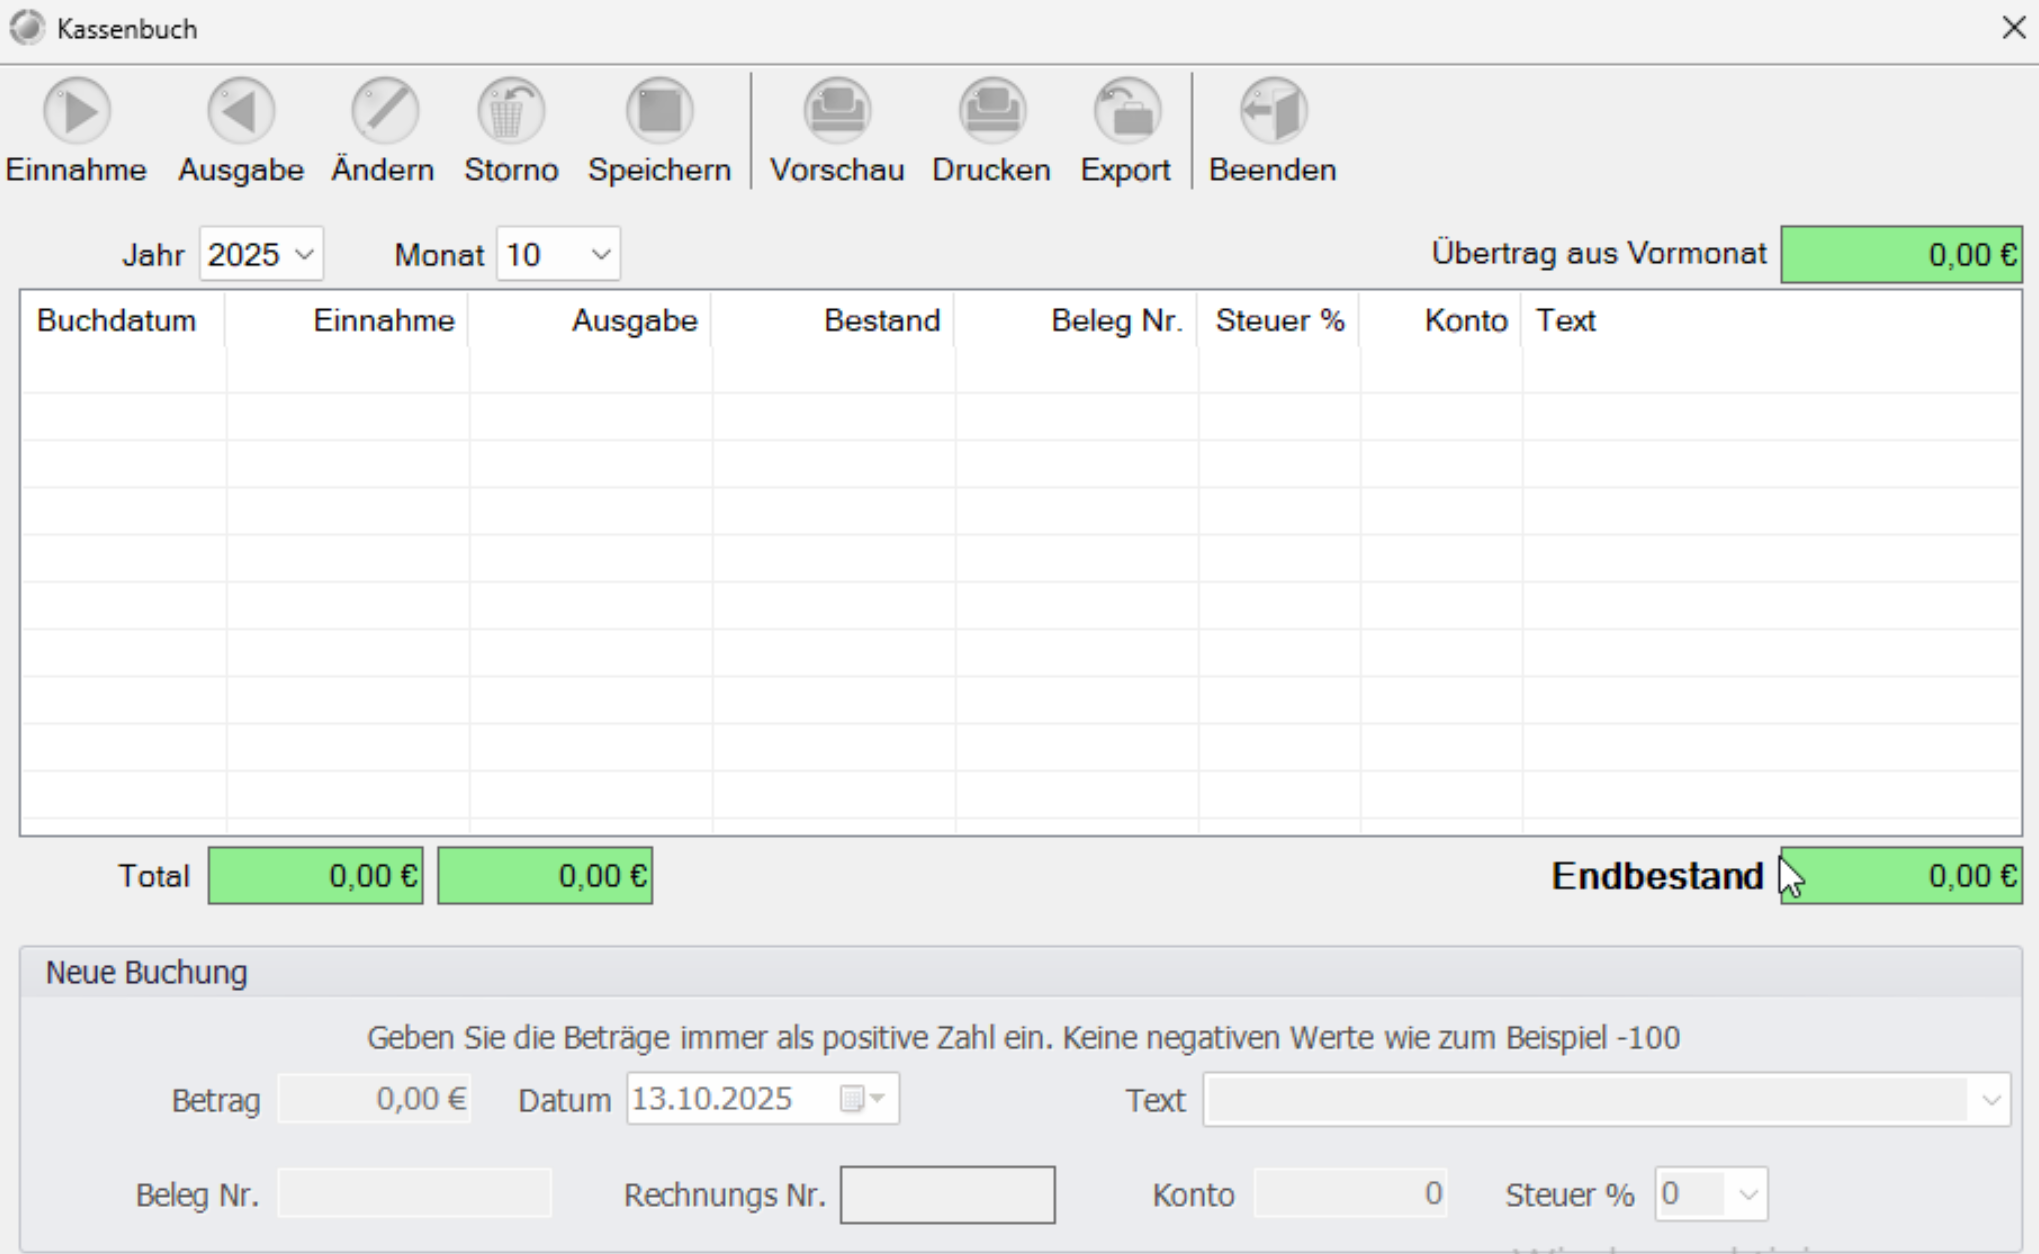The width and height of the screenshot is (2039, 1254).
Task: Click the Total Ausgabe amount field
Action: tap(545, 876)
